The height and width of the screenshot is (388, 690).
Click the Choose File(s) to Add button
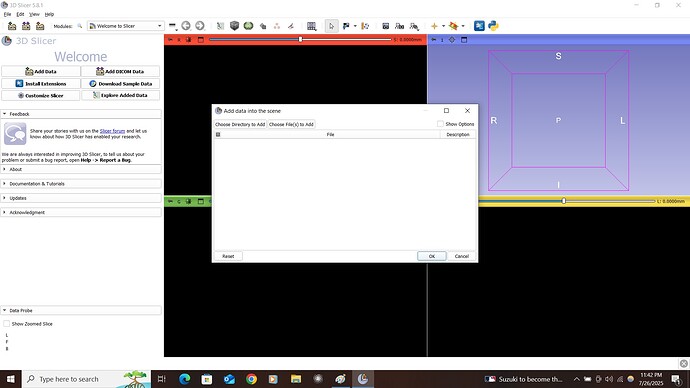291,124
